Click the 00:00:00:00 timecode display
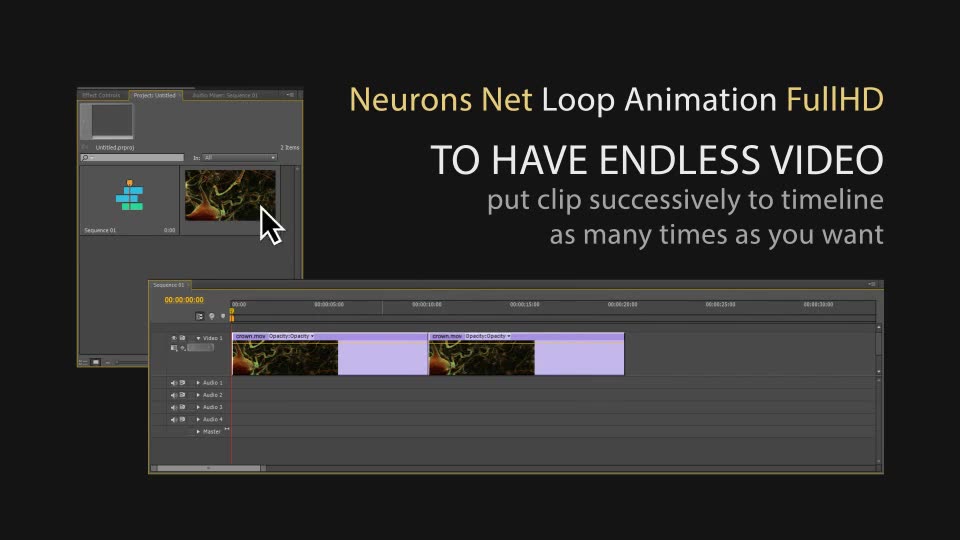 184,300
